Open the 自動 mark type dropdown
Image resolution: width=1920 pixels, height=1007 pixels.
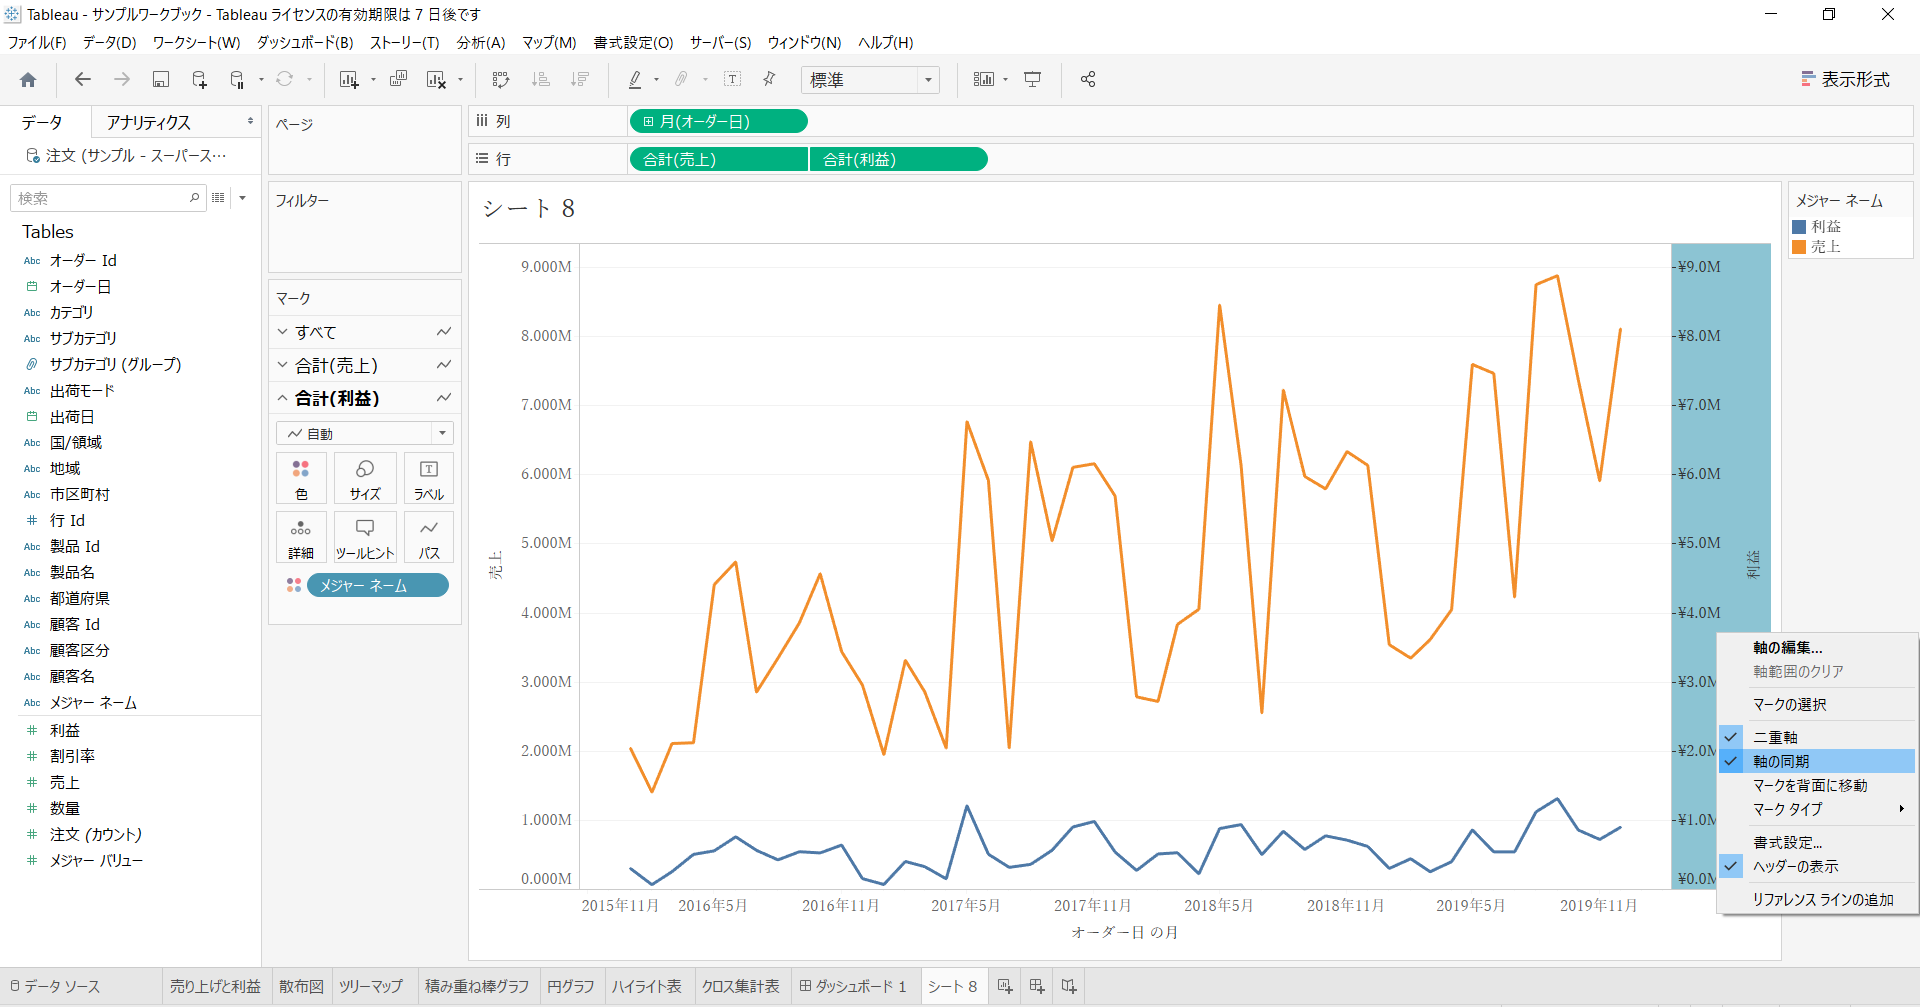(365, 433)
